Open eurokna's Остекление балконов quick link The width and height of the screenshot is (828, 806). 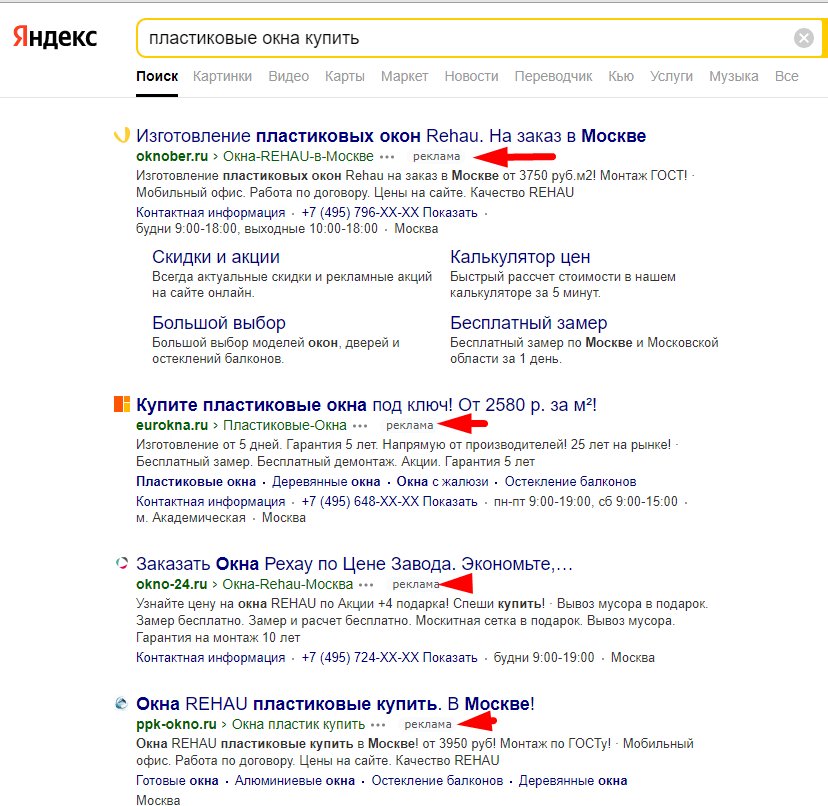(570, 482)
